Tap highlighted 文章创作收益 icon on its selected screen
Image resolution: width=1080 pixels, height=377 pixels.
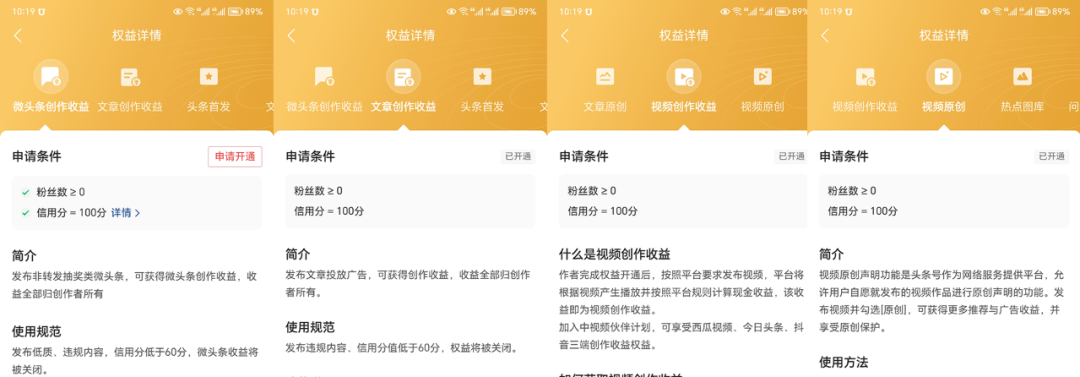[404, 77]
